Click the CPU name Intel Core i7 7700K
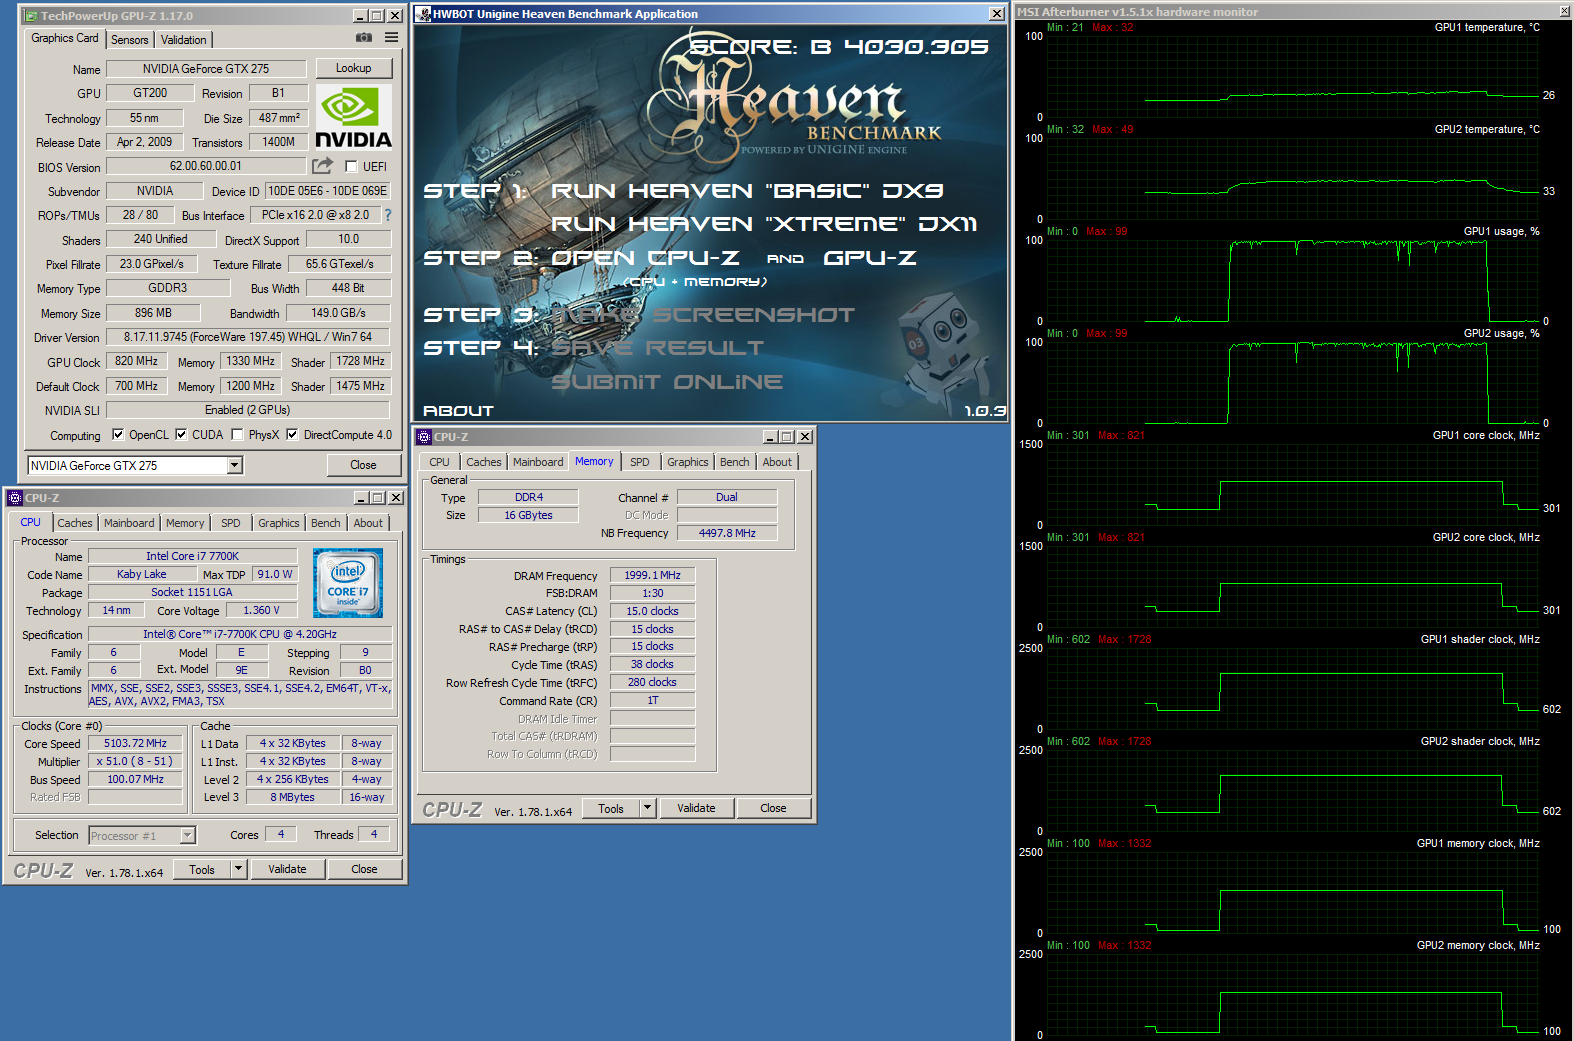Image resolution: width=1574 pixels, height=1041 pixels. tap(193, 556)
